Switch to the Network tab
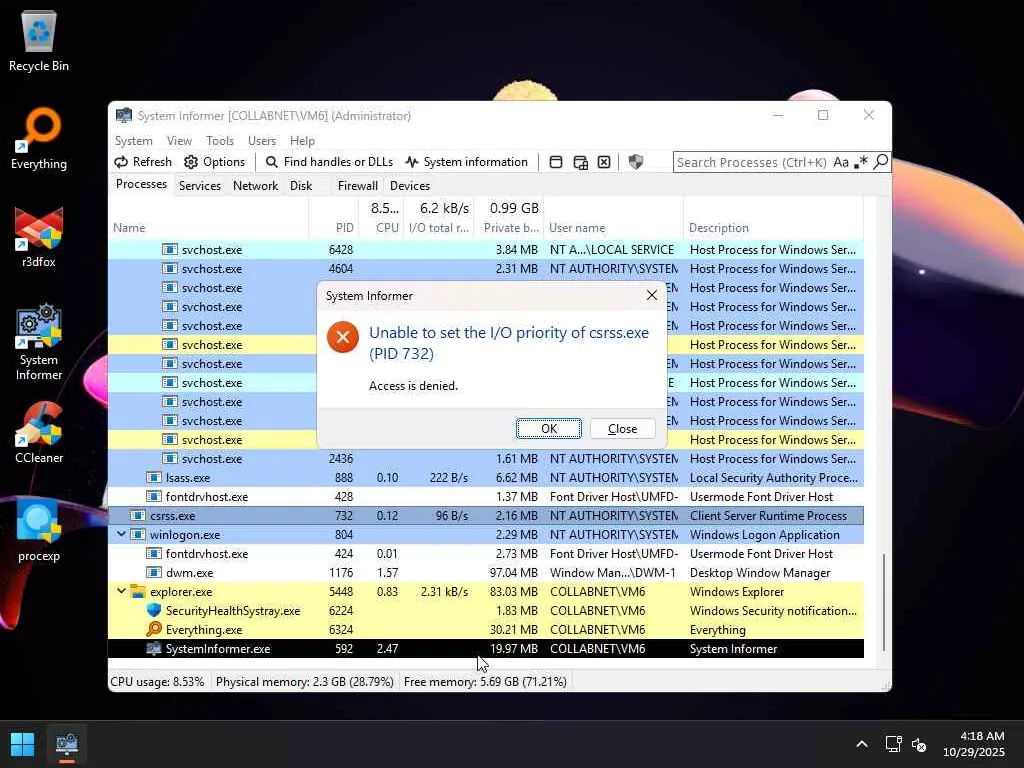 click(x=255, y=185)
